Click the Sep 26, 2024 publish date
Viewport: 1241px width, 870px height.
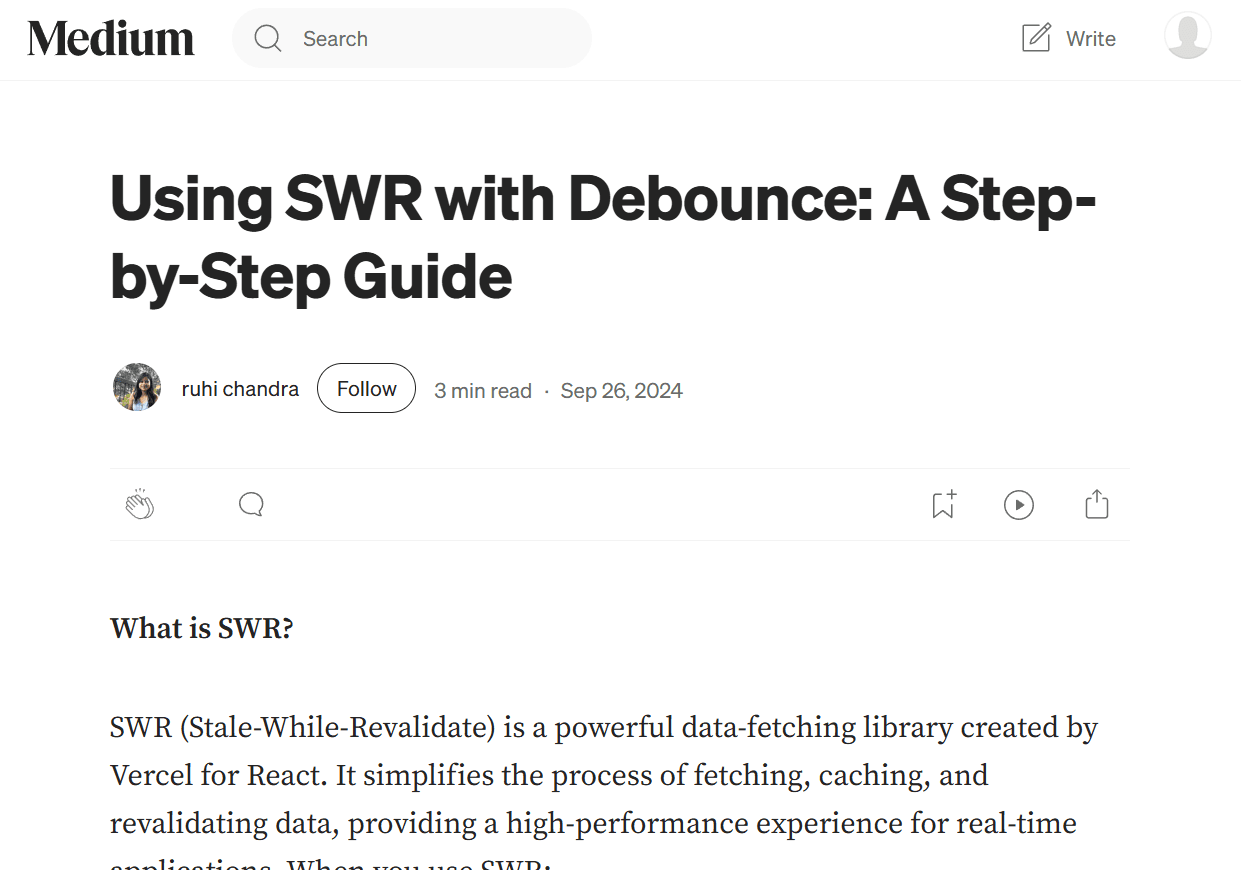tap(621, 390)
